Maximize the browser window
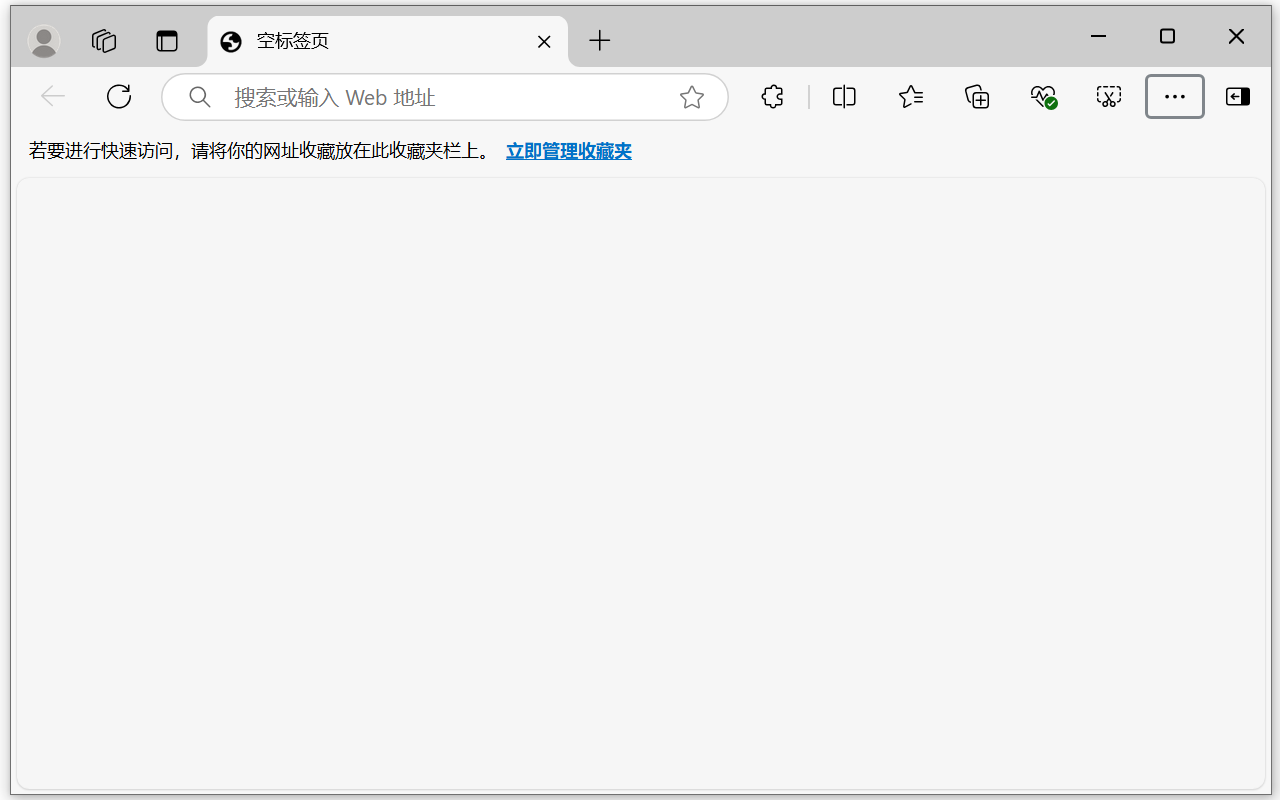The height and width of the screenshot is (800, 1280). coord(1167,37)
